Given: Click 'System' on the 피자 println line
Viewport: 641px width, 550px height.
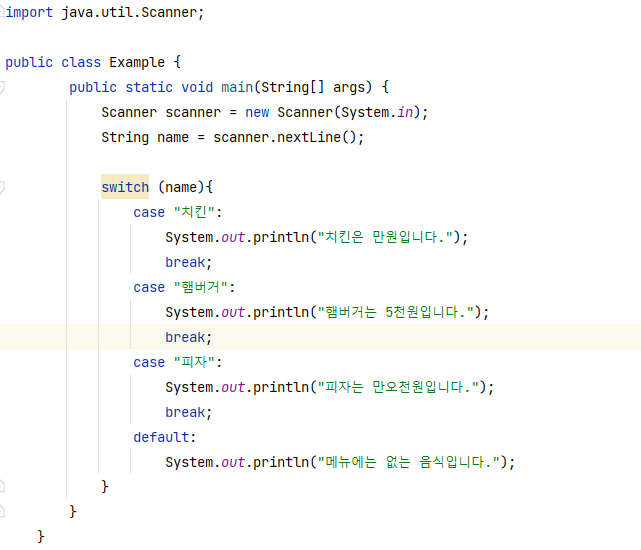Looking at the screenshot, I should click(189, 387).
